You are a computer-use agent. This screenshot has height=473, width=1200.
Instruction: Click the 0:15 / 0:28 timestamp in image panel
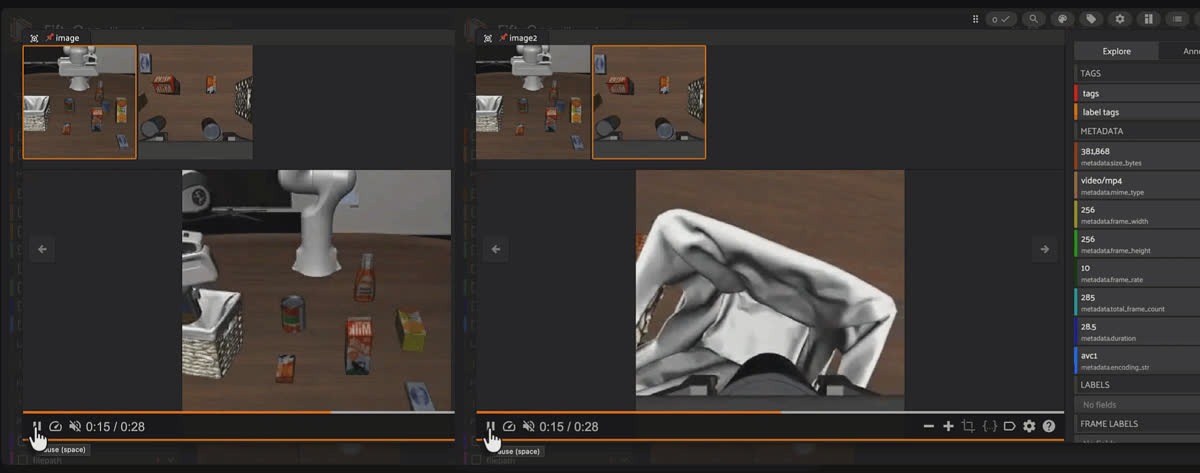pos(115,427)
